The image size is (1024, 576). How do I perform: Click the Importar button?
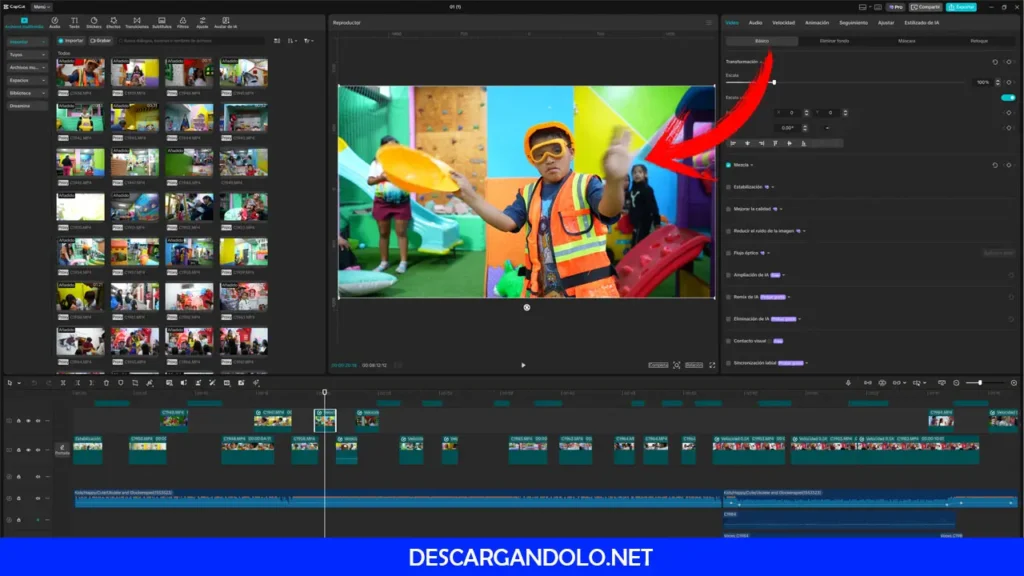(72, 41)
